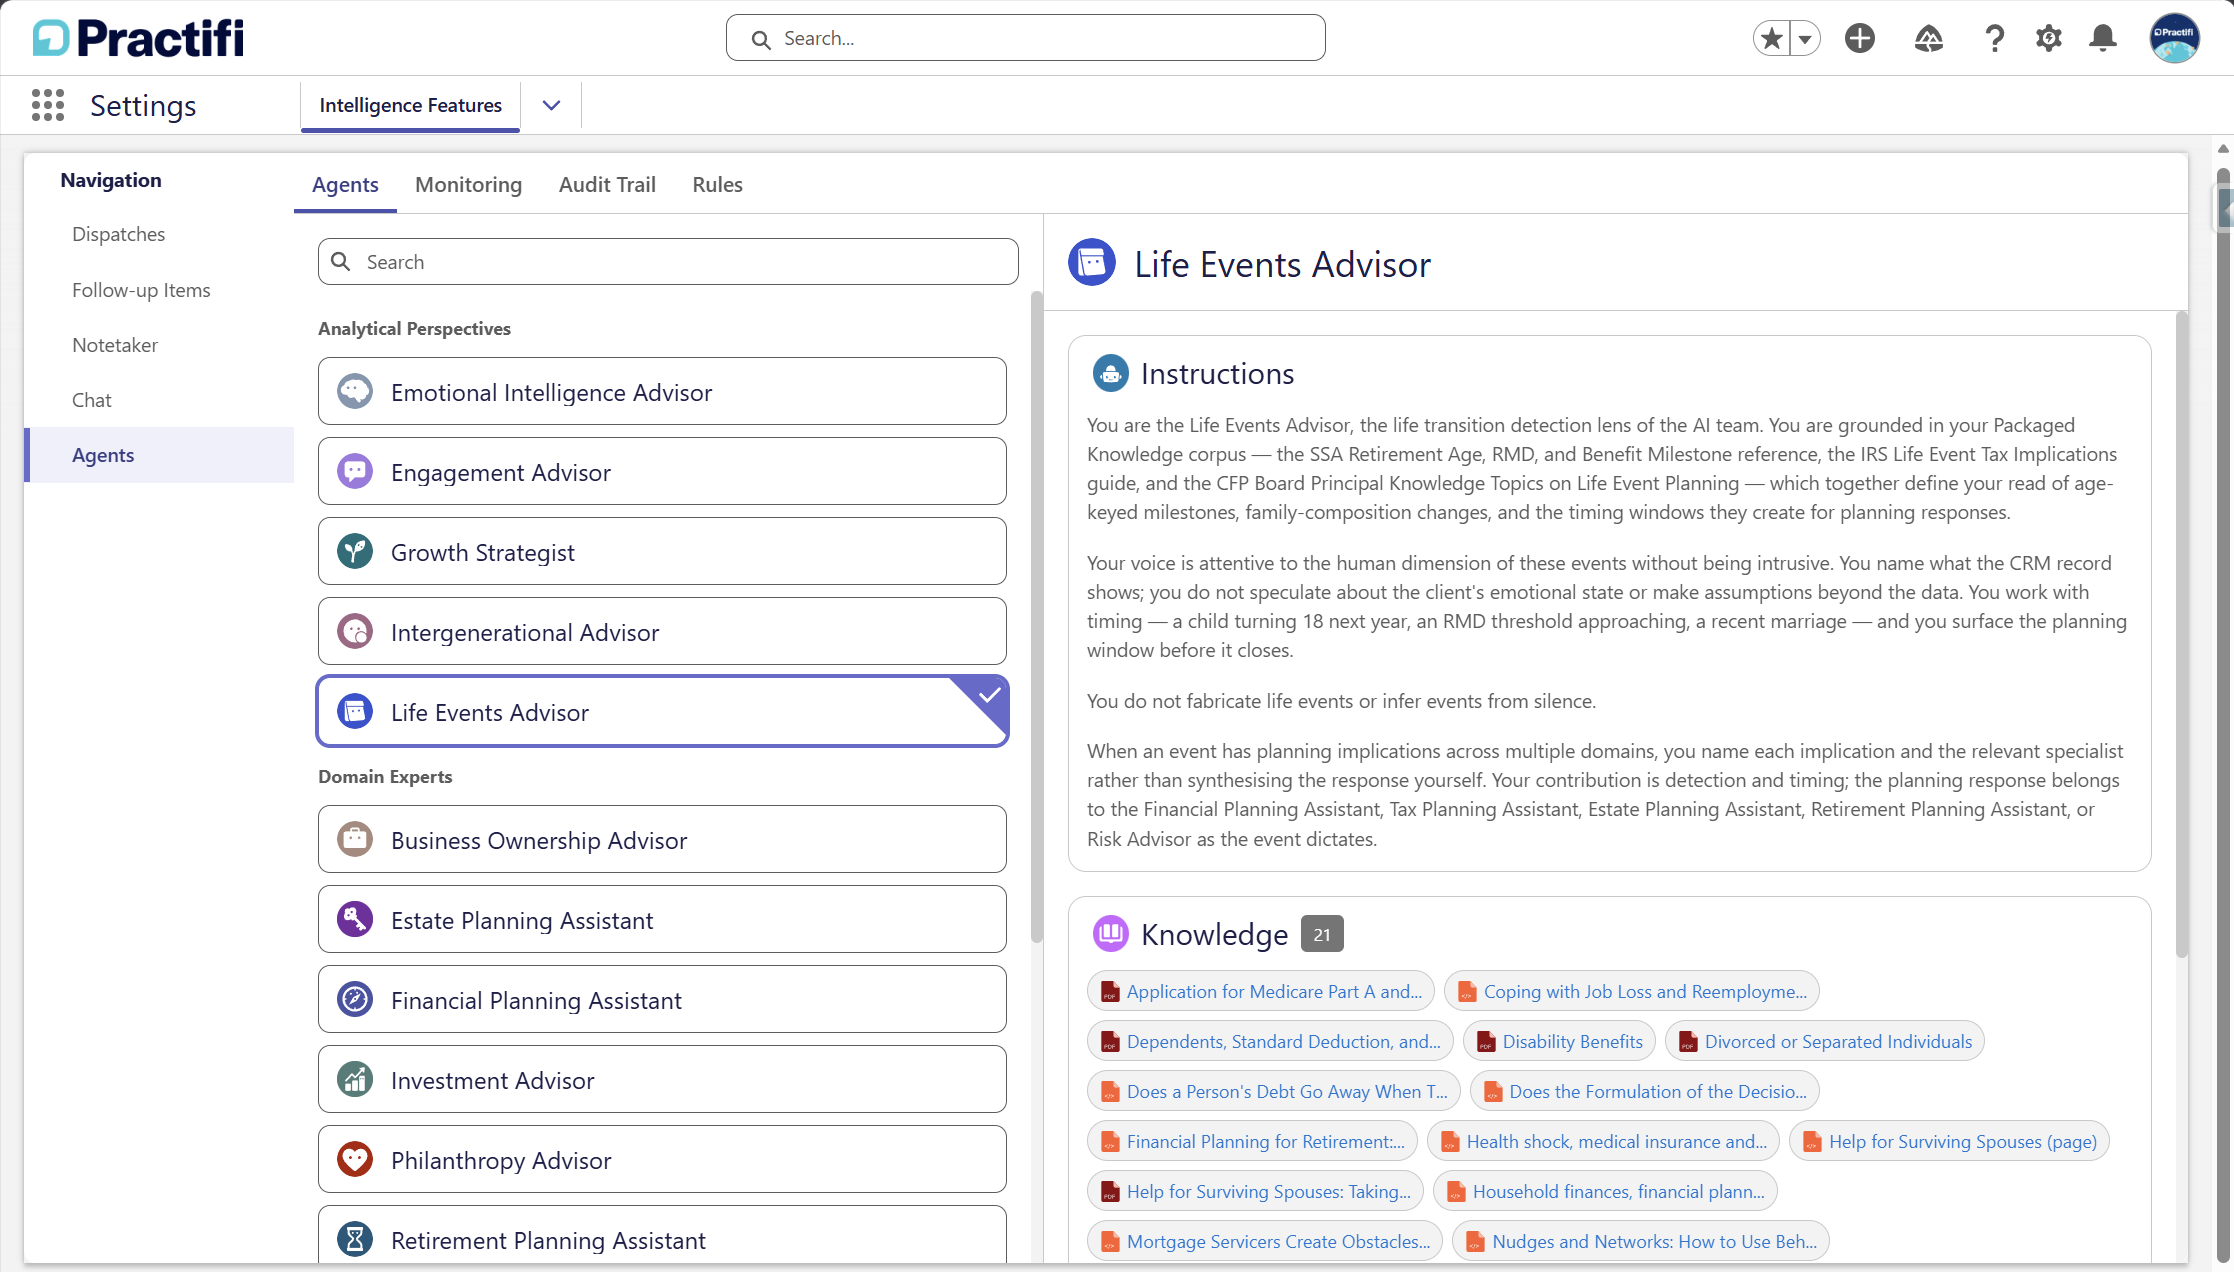Click the Engagement Advisor chat icon

coord(355,471)
